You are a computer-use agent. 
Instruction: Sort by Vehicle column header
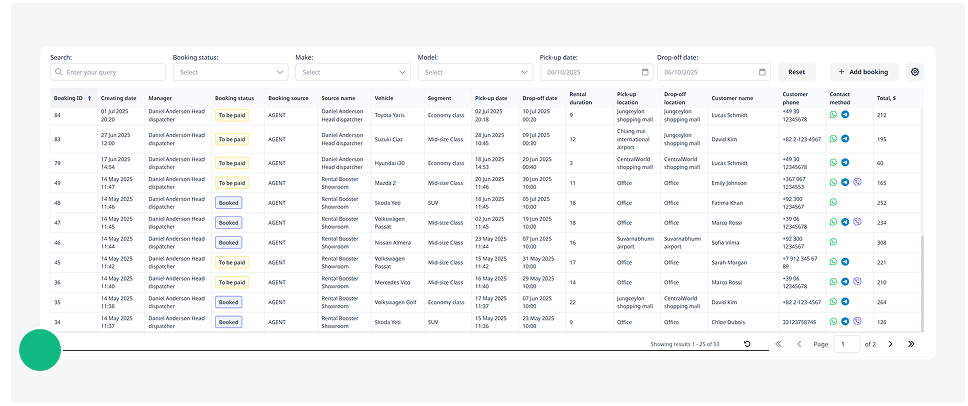tap(384, 98)
